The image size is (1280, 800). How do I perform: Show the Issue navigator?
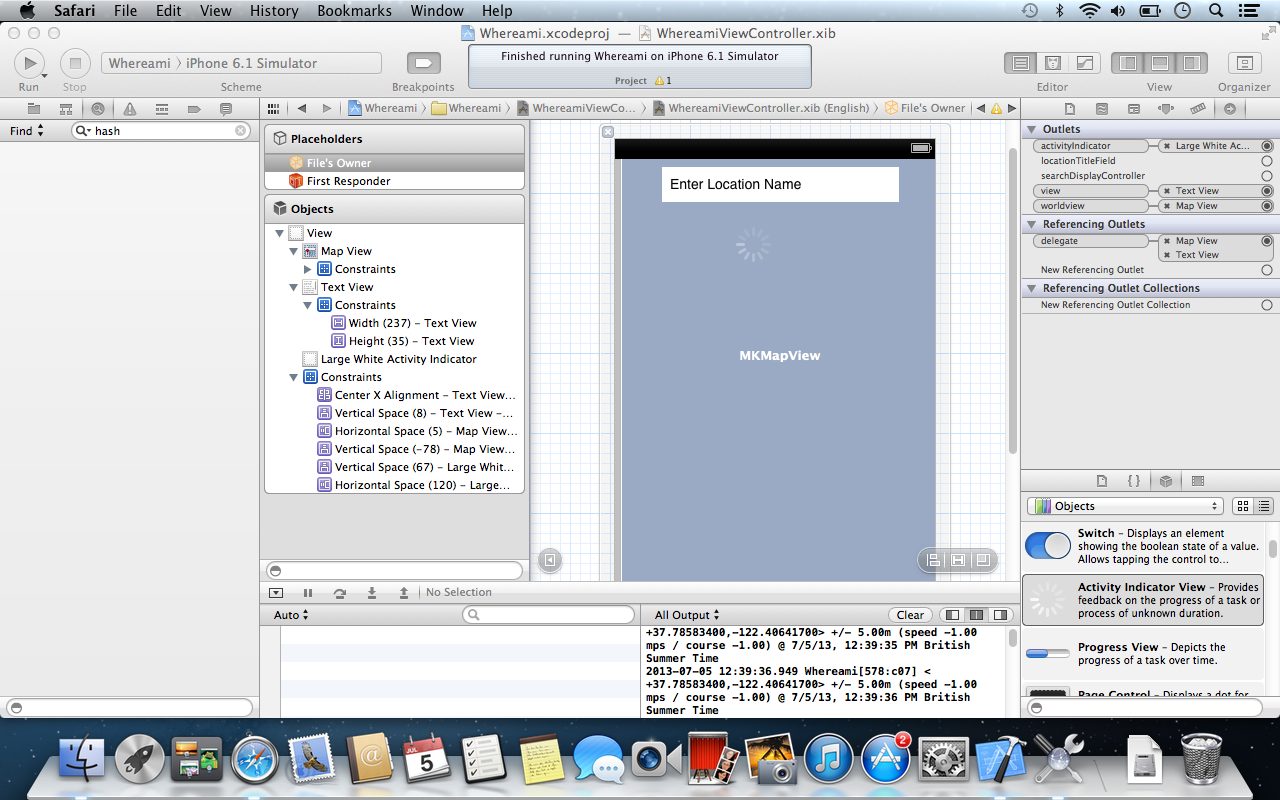[130, 108]
